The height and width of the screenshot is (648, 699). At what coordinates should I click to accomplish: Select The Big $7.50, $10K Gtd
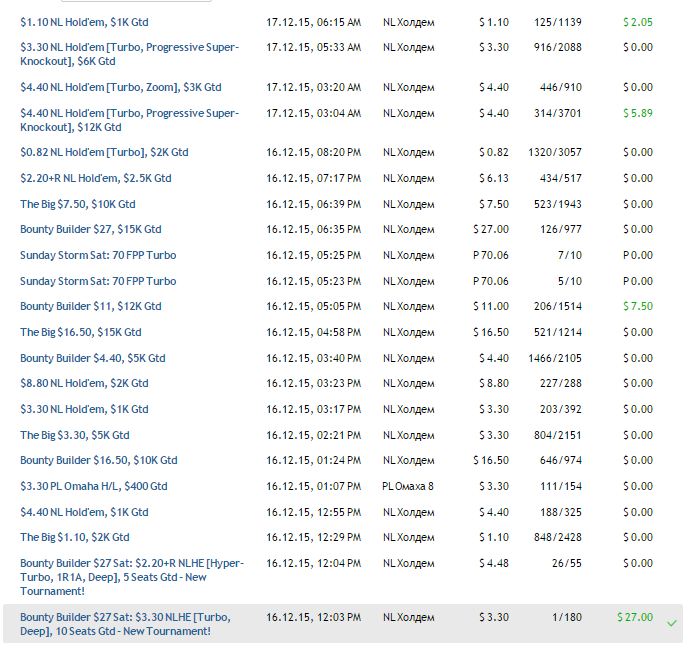pos(78,204)
